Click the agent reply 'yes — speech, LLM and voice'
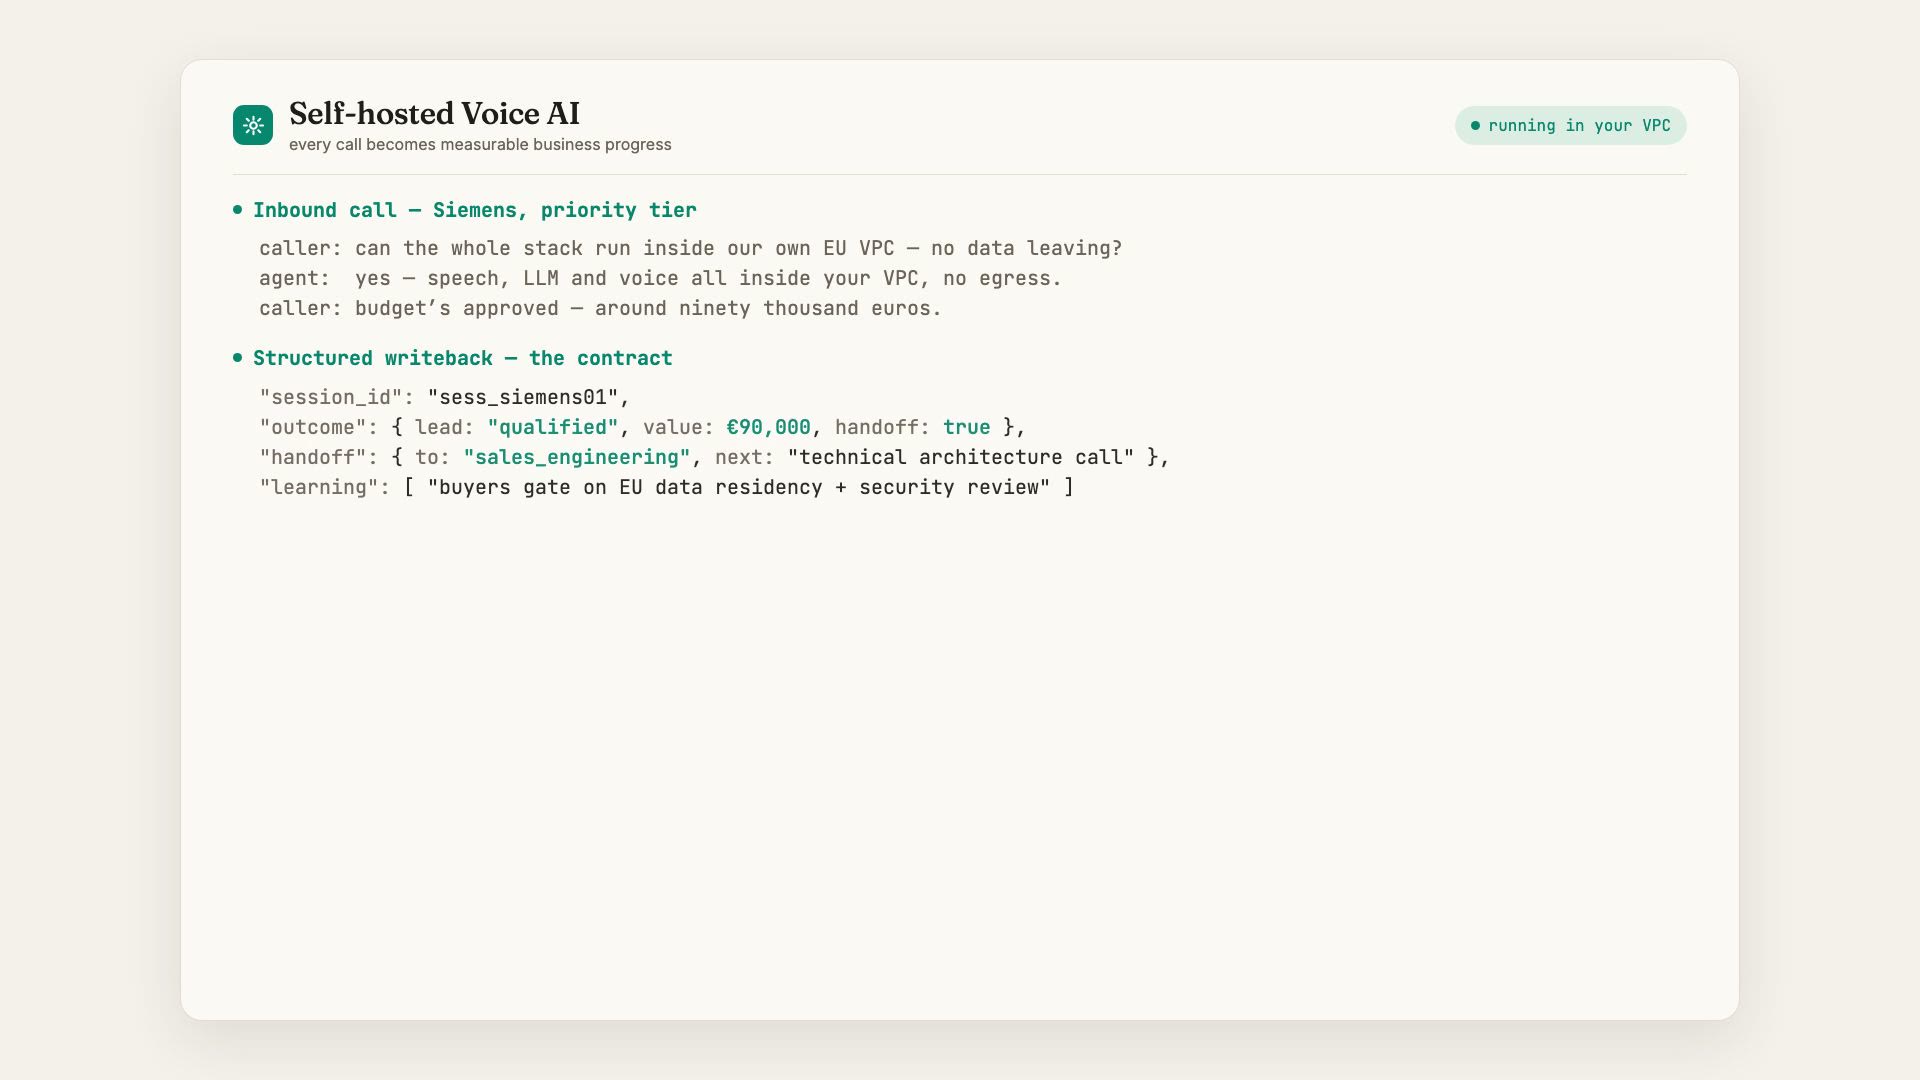1920x1080 pixels. tap(660, 278)
